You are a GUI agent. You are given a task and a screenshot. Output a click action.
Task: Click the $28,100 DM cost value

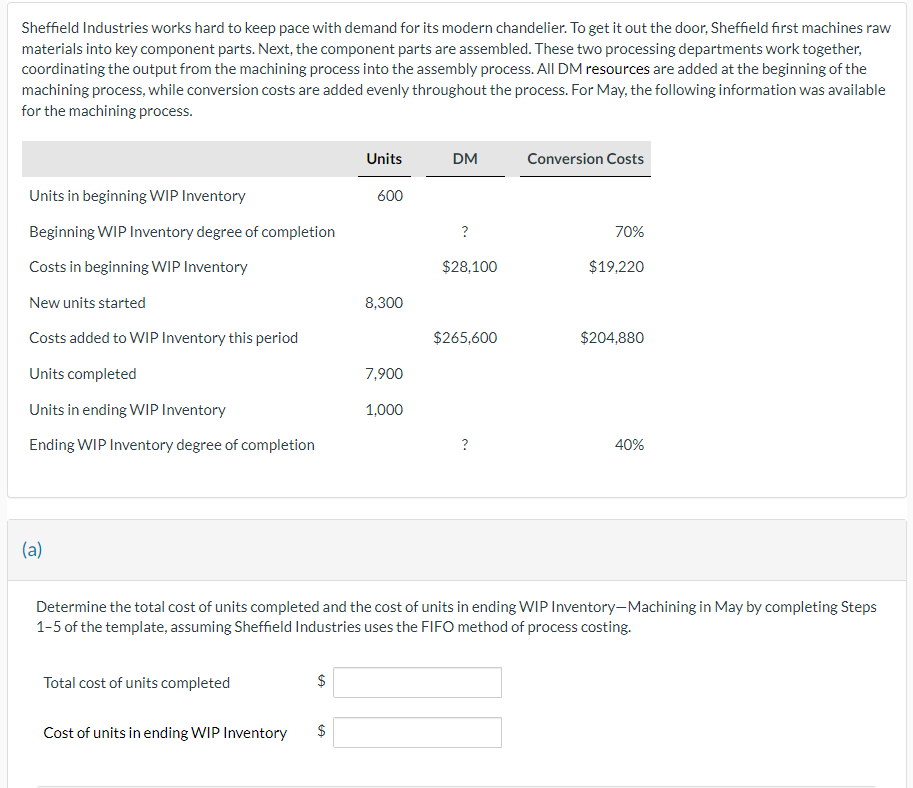point(469,267)
